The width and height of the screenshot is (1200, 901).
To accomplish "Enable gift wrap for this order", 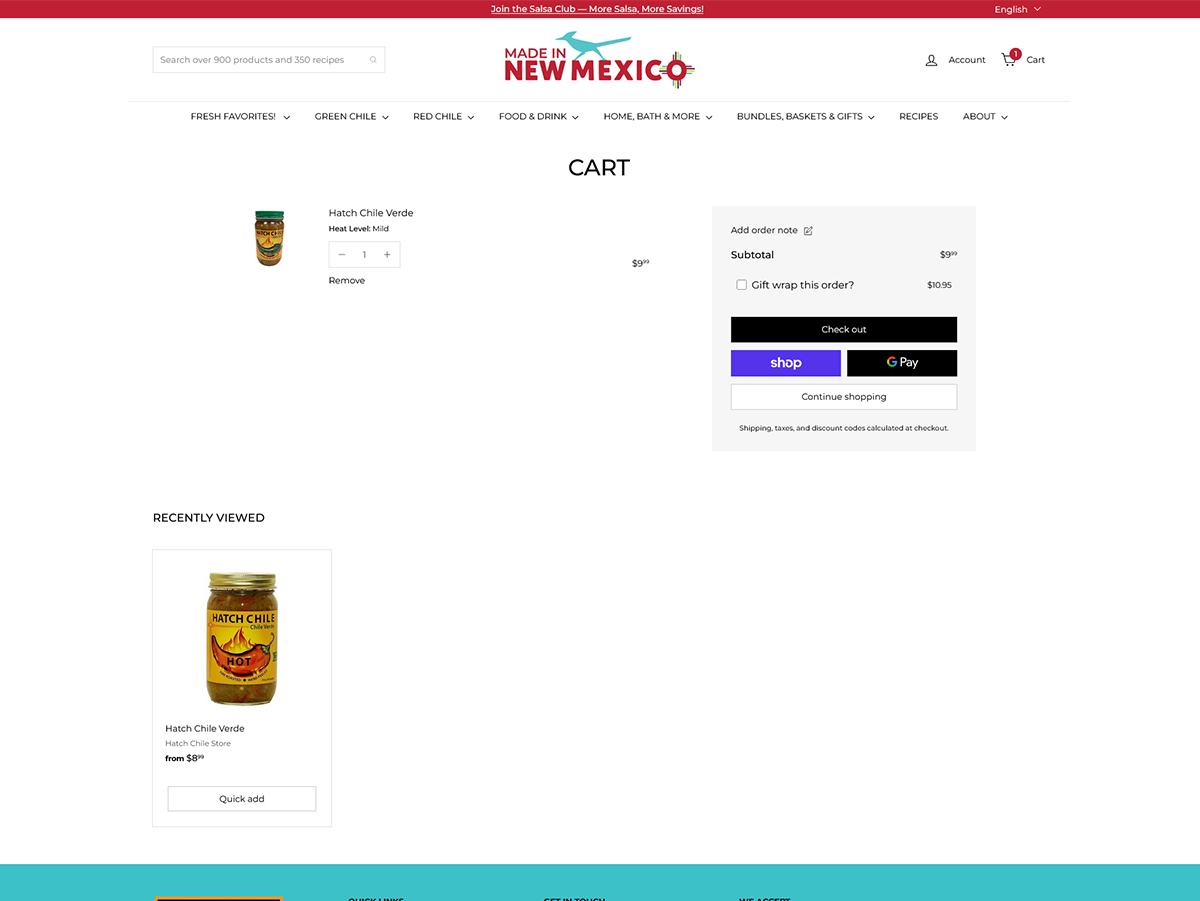I will [x=741, y=285].
